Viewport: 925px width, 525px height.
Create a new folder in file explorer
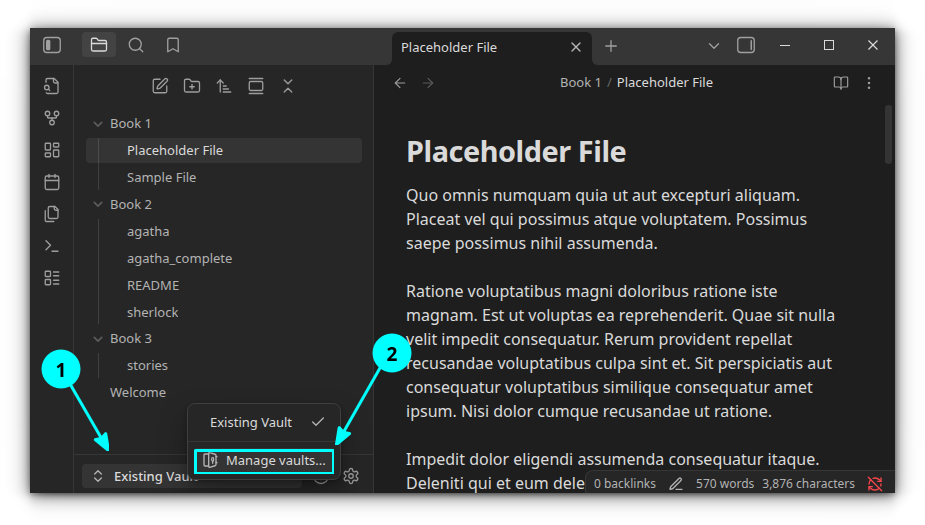coord(192,86)
